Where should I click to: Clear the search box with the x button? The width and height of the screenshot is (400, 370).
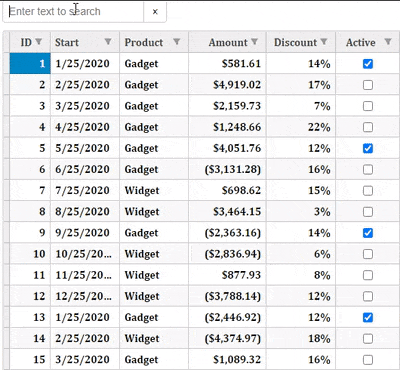tap(155, 12)
